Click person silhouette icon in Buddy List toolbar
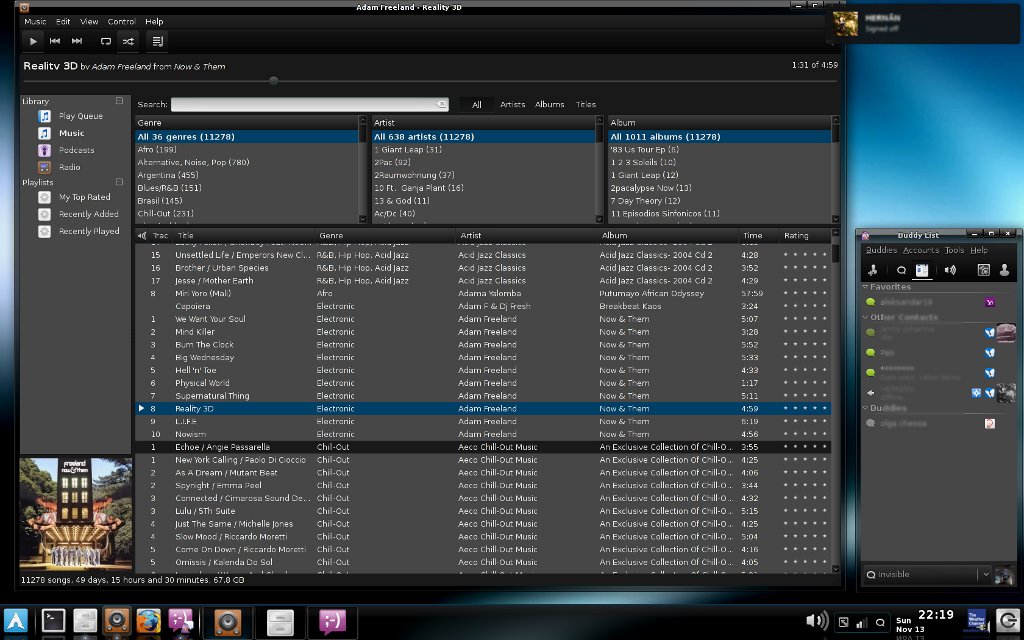 [x=1004, y=270]
